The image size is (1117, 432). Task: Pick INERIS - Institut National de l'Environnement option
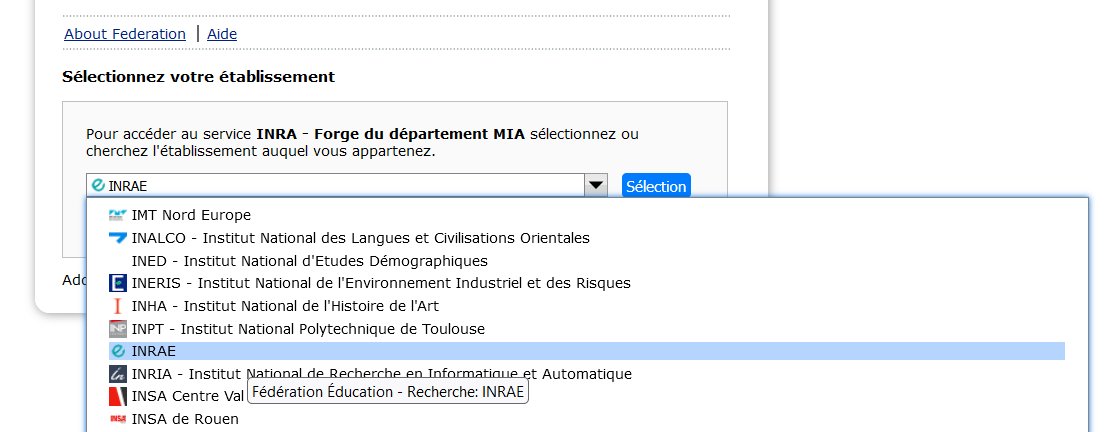tap(381, 283)
